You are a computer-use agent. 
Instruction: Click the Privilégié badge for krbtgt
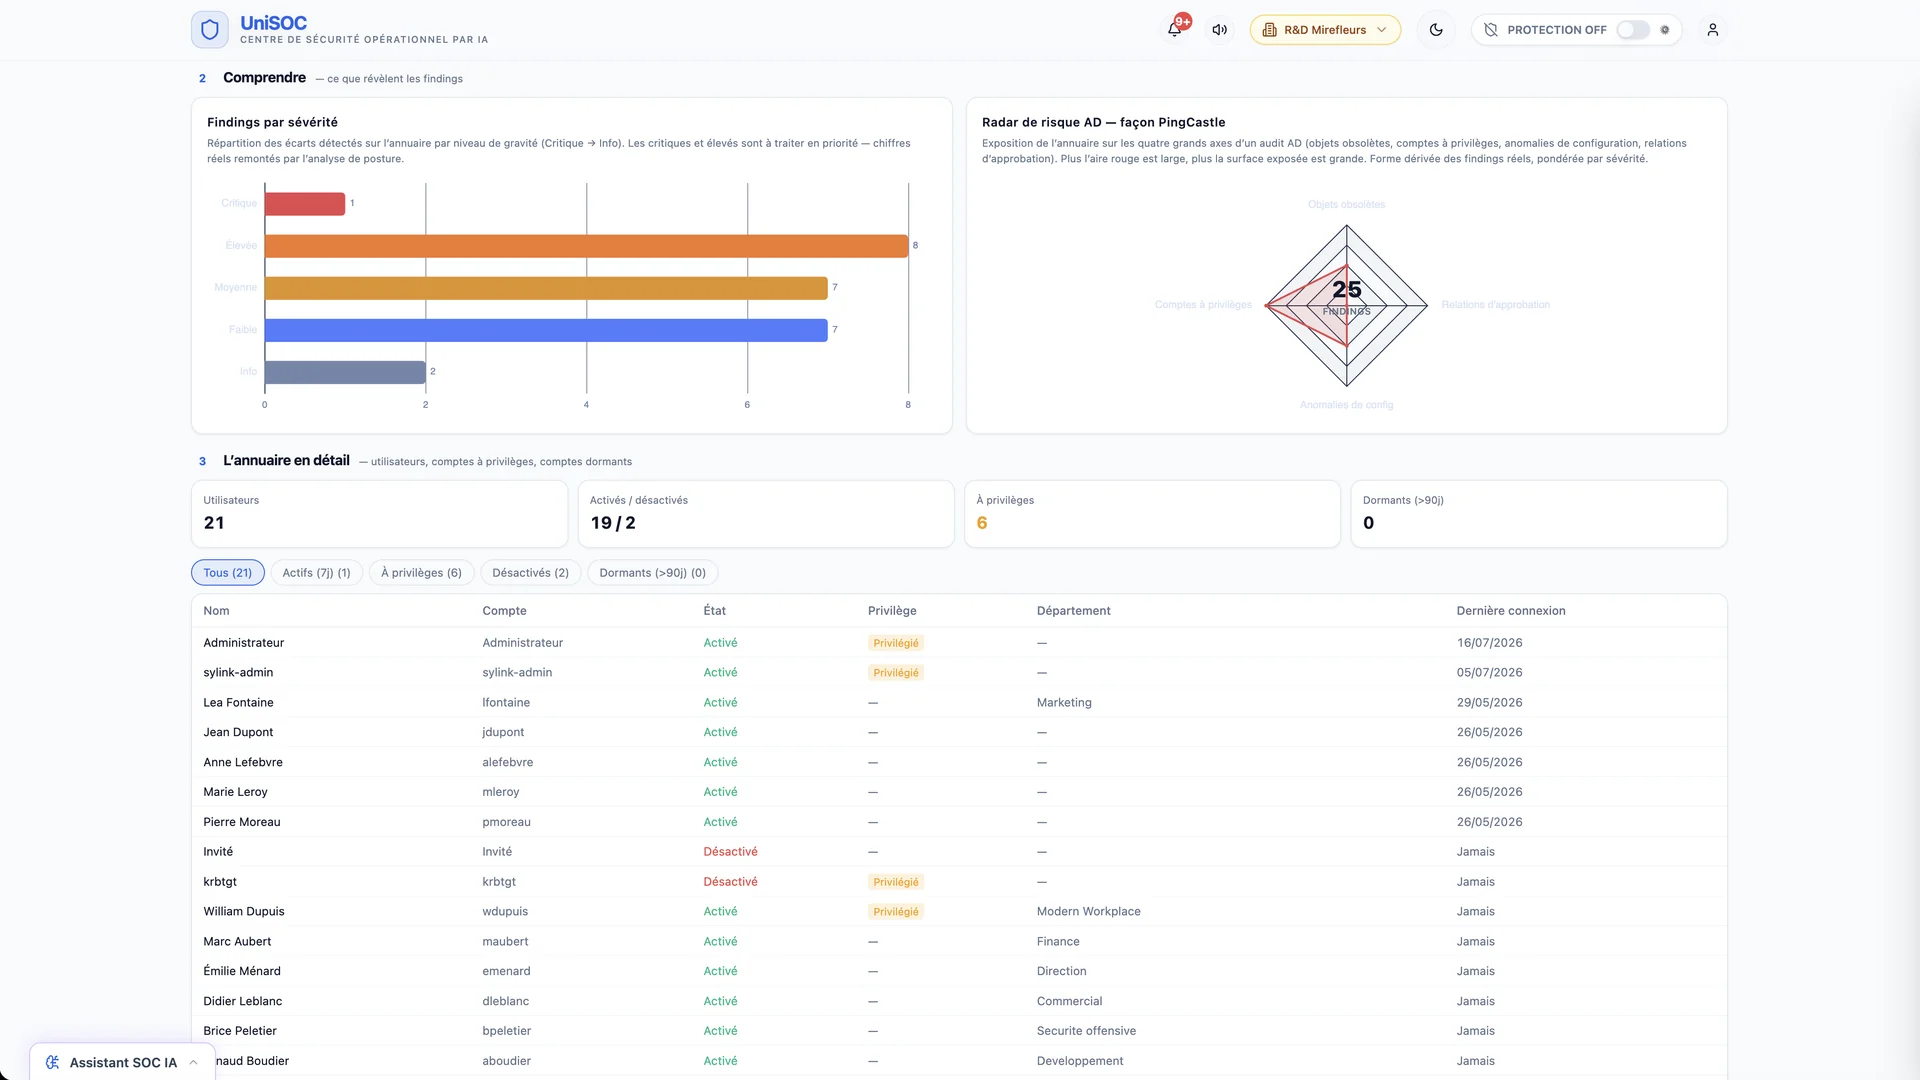click(896, 882)
